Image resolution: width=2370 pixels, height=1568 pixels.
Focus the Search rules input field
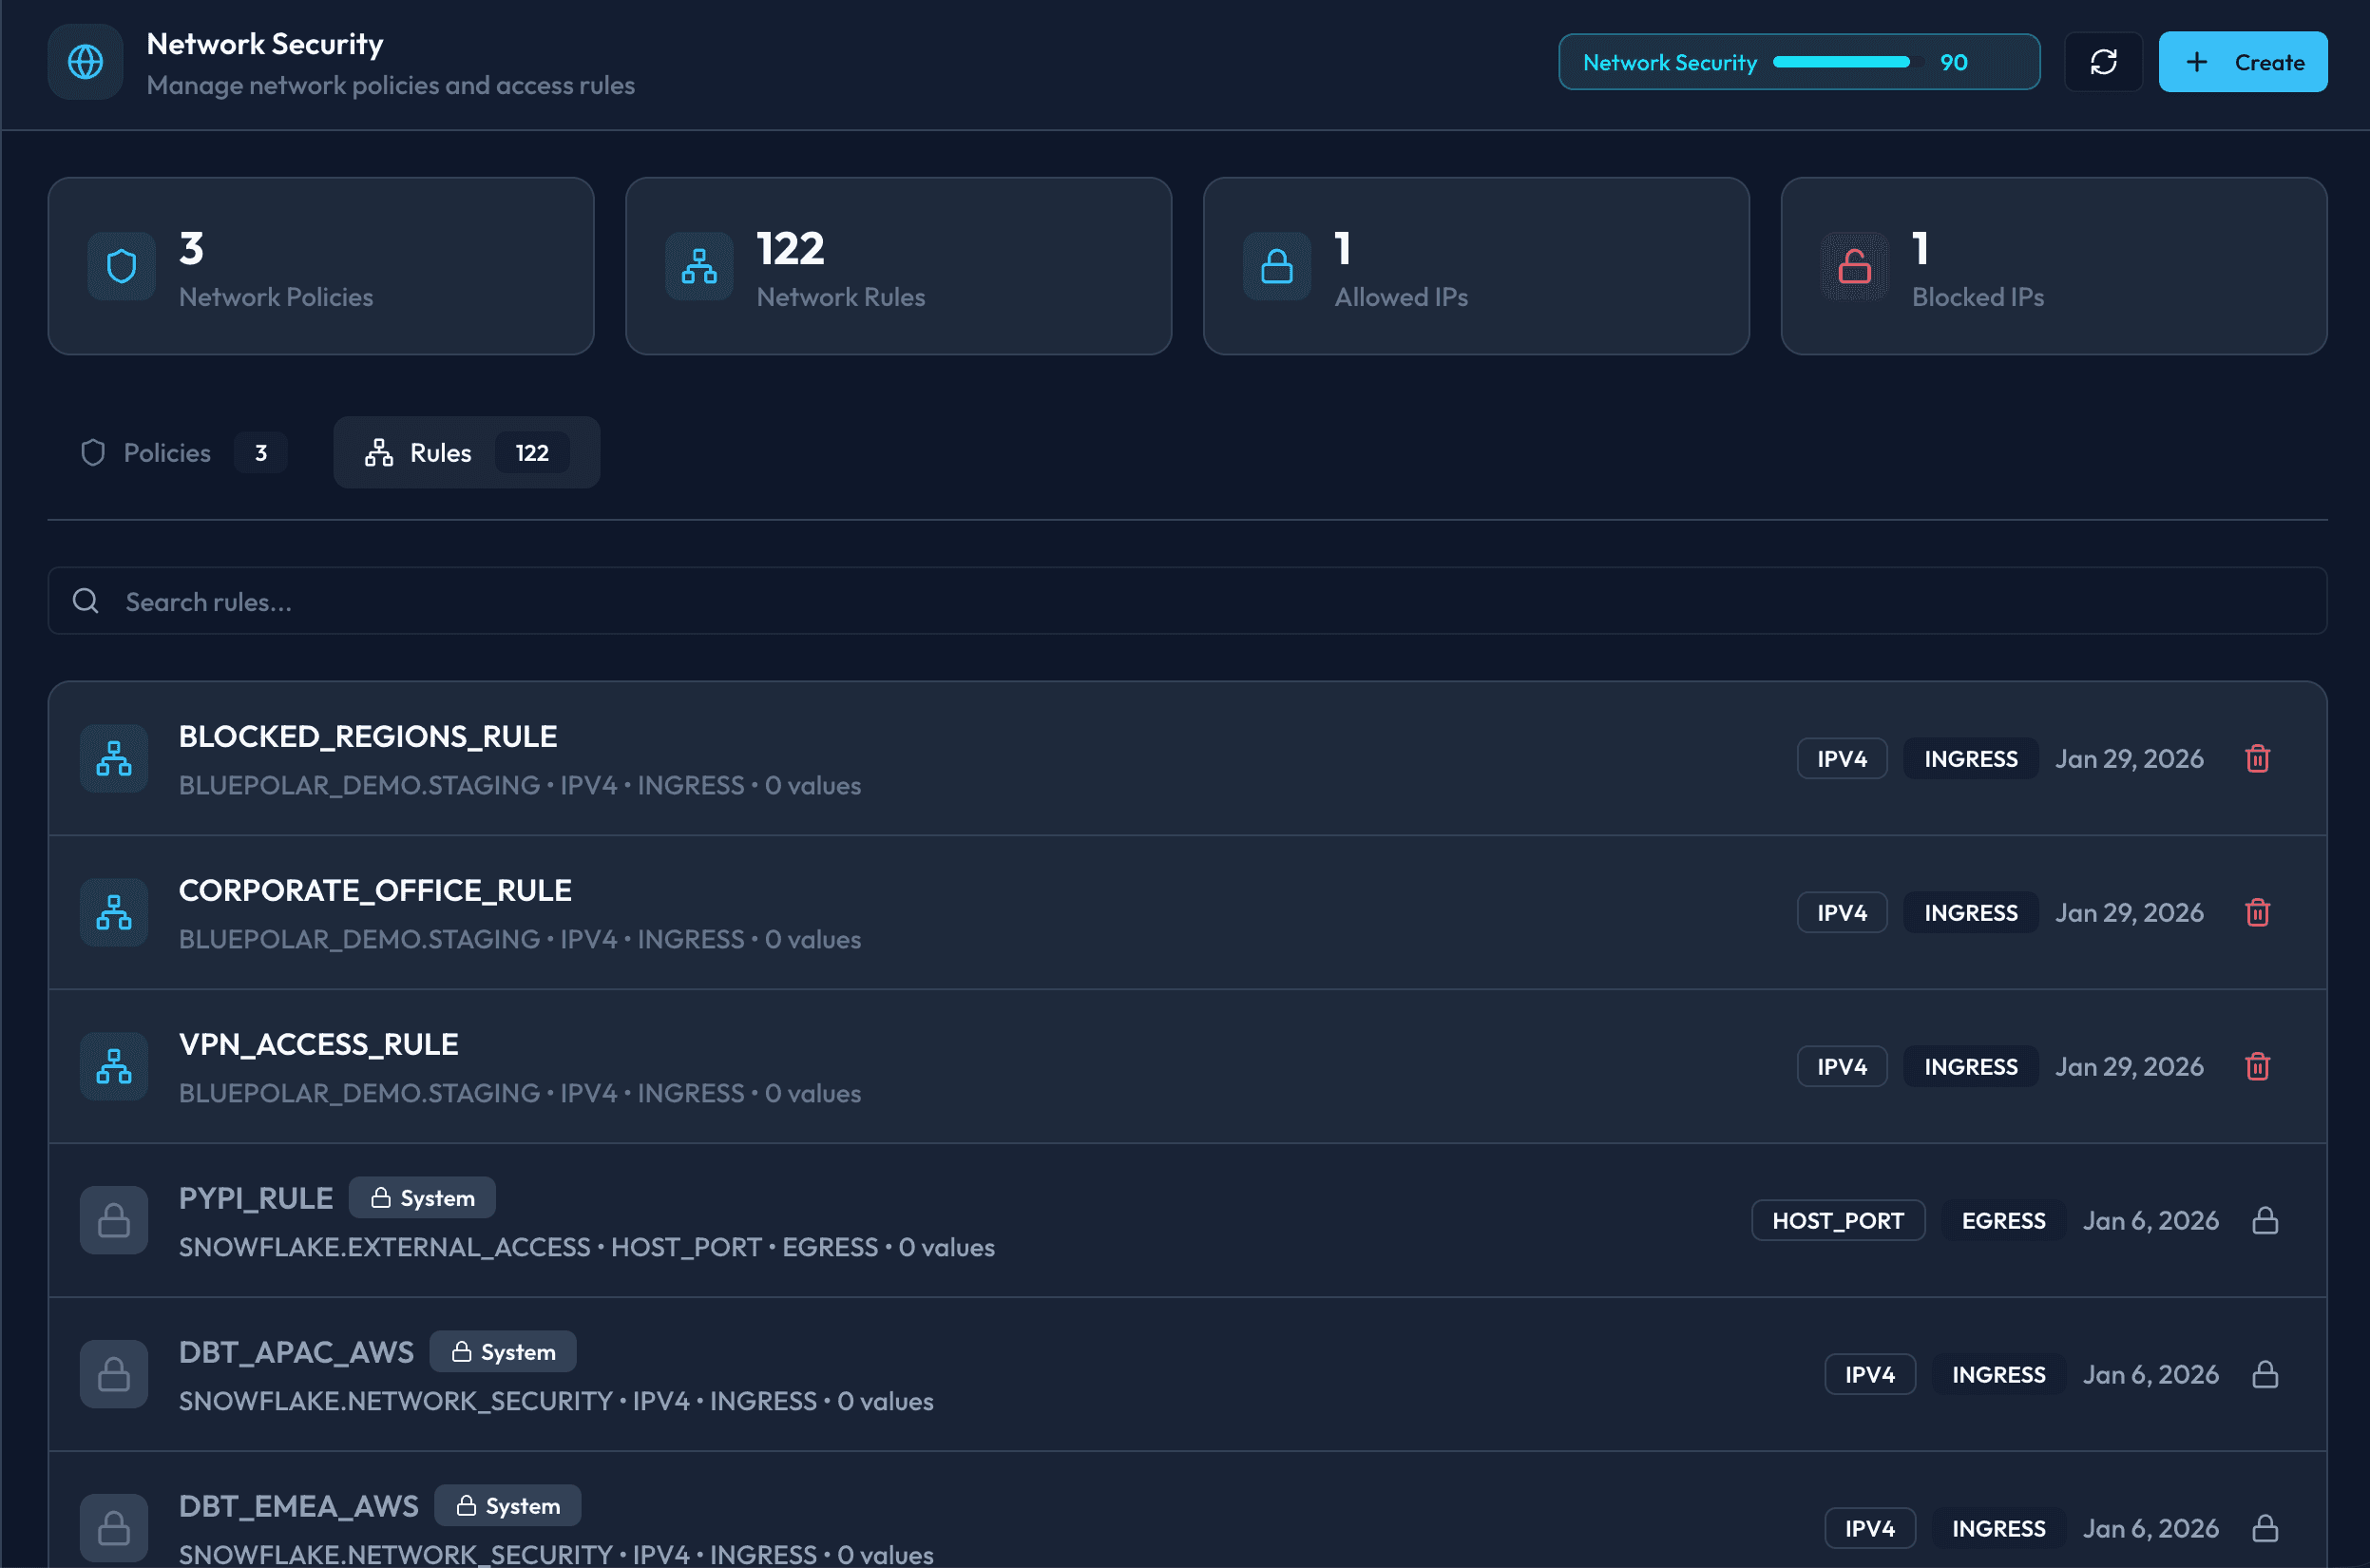point(1186,602)
